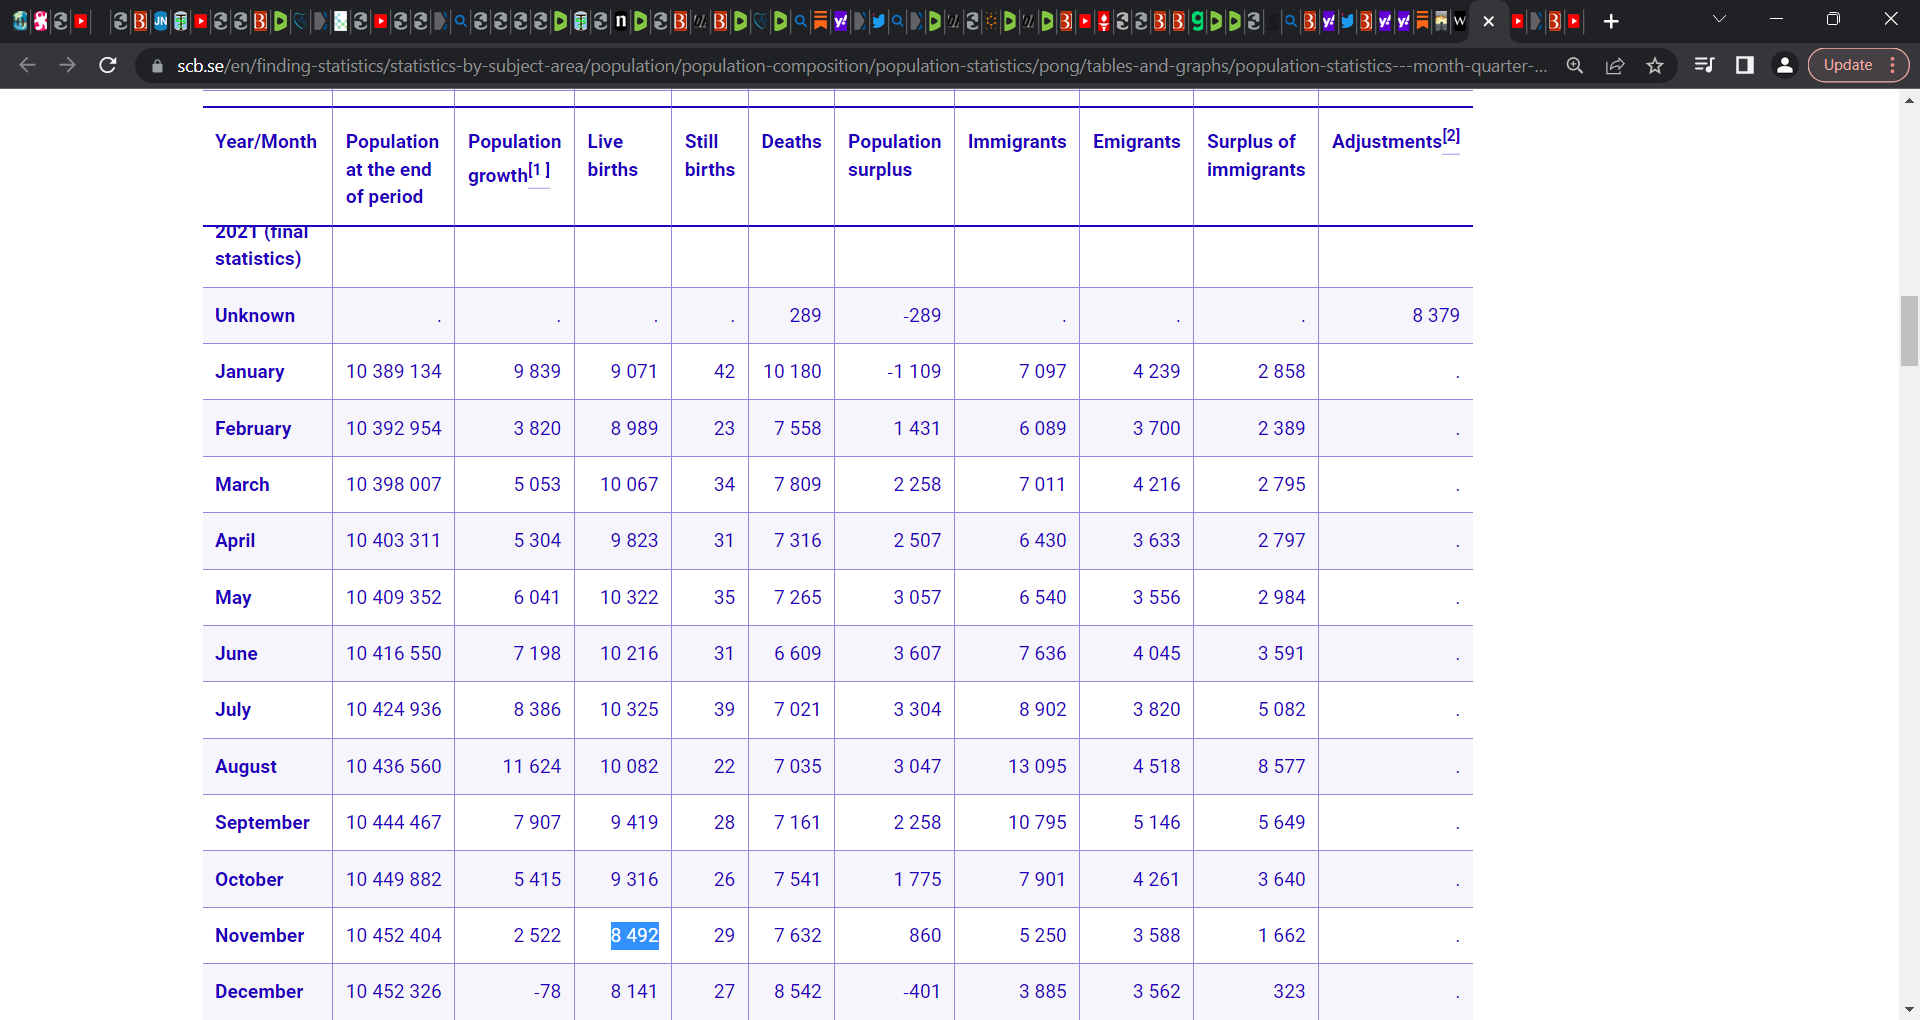The height and width of the screenshot is (1020, 1920).
Task: Click the address bar URL field
Action: tap(860, 65)
